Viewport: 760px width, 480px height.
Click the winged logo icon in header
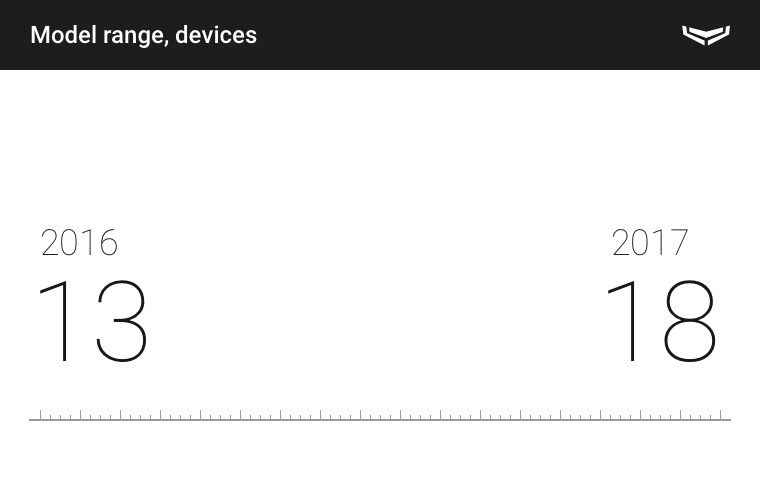point(706,35)
